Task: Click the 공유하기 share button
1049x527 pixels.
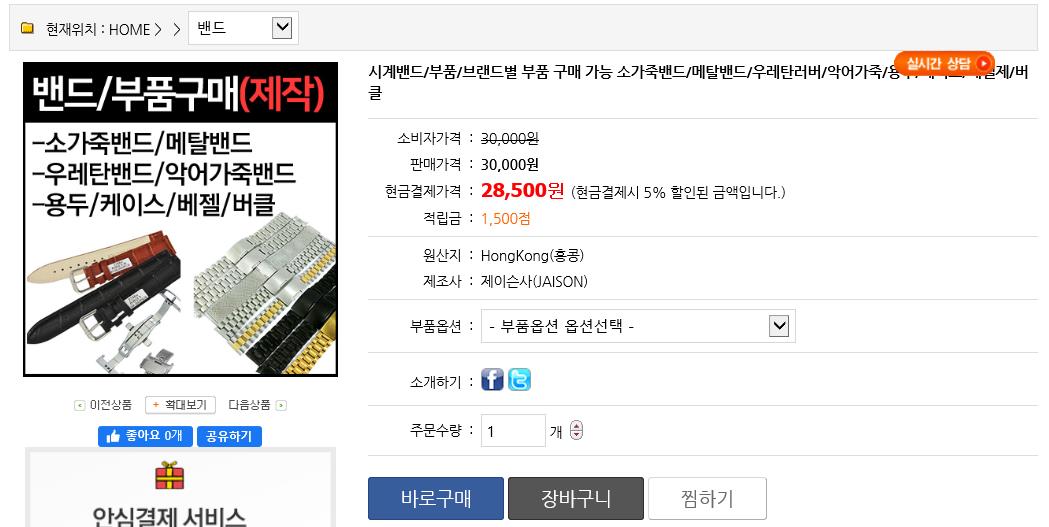Action: (x=229, y=436)
